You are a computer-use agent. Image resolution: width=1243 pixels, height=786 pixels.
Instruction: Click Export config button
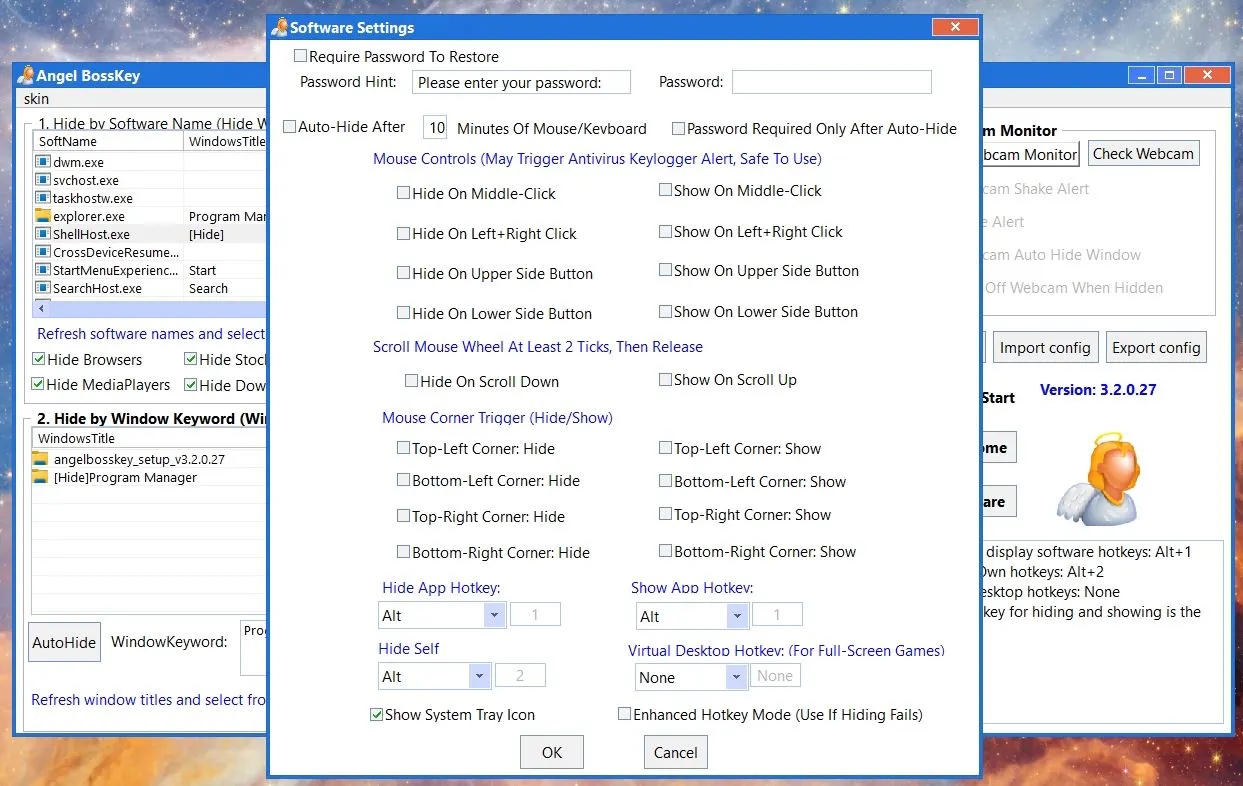[1156, 347]
